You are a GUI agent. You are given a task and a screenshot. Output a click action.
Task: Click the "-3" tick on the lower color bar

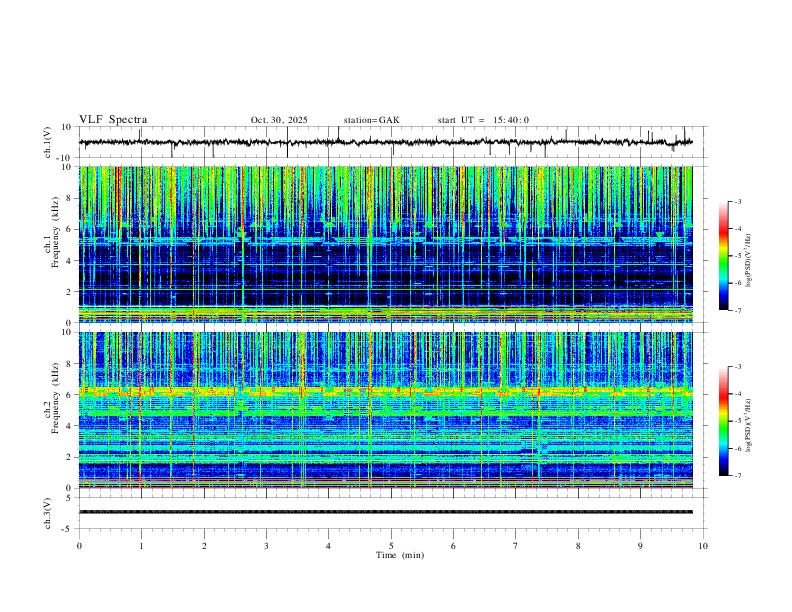point(738,367)
